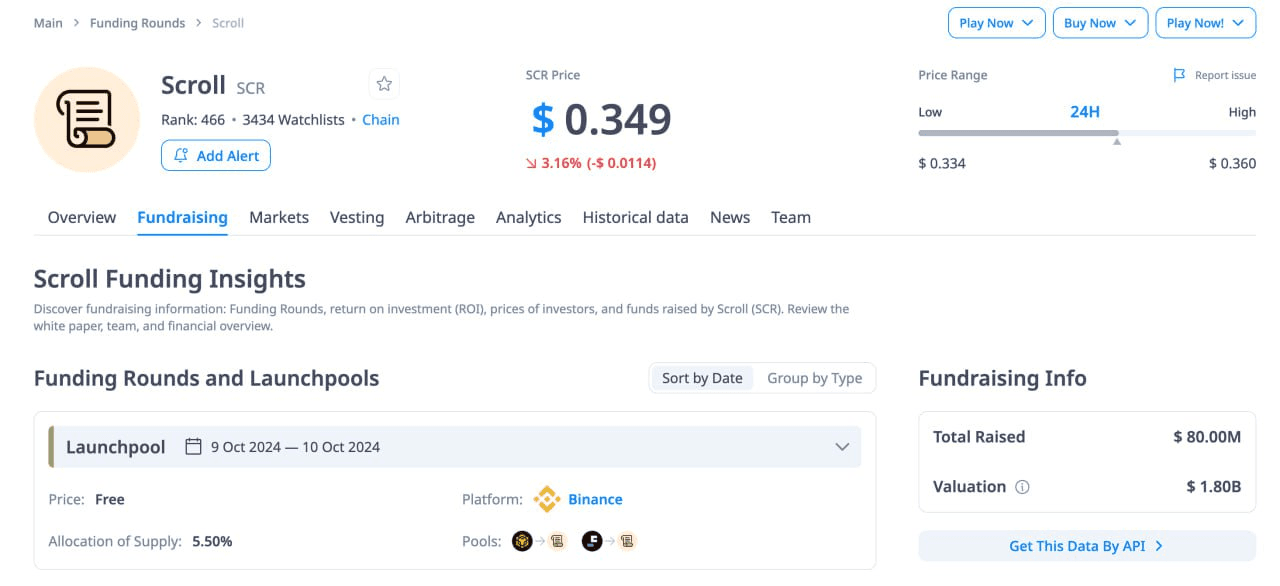Click the Binance logo icon
The image size is (1280, 586).
pos(546,499)
